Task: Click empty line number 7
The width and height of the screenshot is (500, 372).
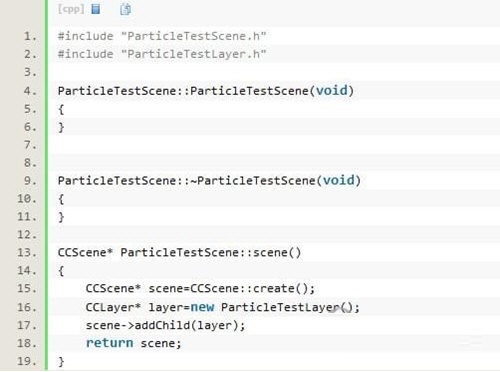Action: pos(30,145)
